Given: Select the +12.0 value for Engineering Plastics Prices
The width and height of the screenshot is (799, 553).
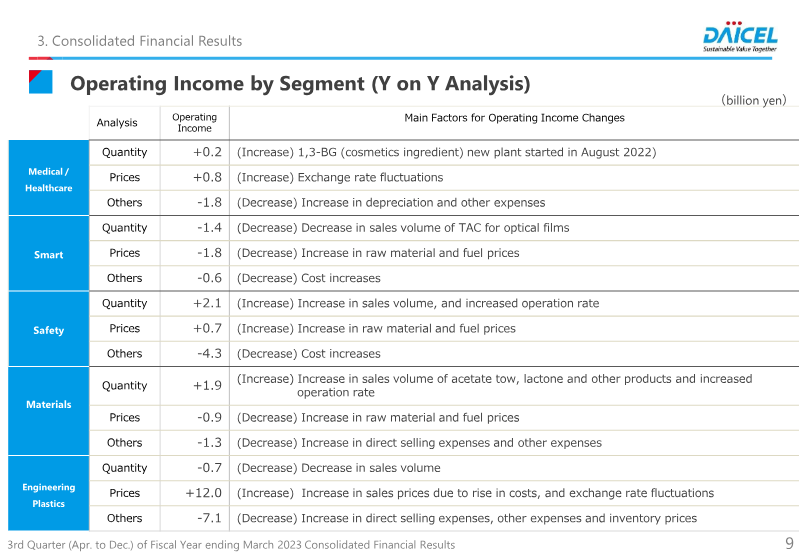Looking at the screenshot, I should coord(204,493).
